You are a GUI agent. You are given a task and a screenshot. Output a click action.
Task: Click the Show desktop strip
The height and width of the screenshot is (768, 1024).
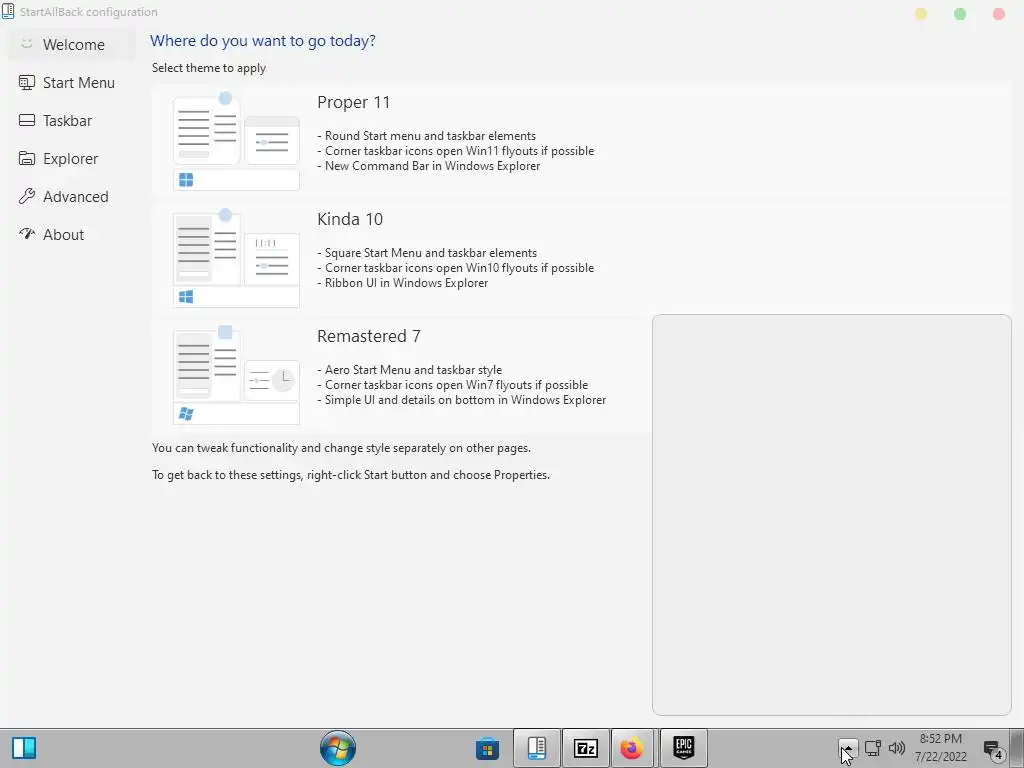point(1017,748)
